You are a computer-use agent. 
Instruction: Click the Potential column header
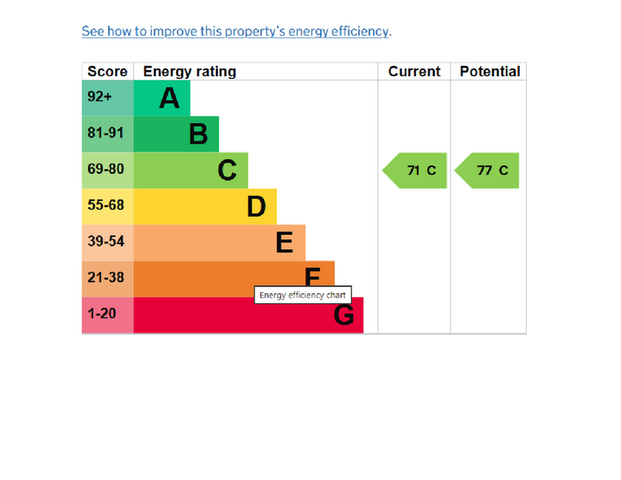pos(489,71)
